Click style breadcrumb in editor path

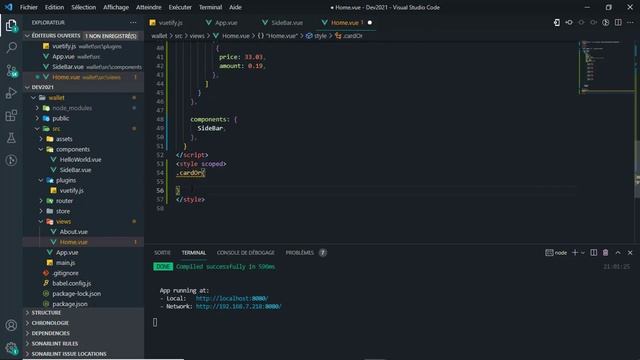coord(320,36)
